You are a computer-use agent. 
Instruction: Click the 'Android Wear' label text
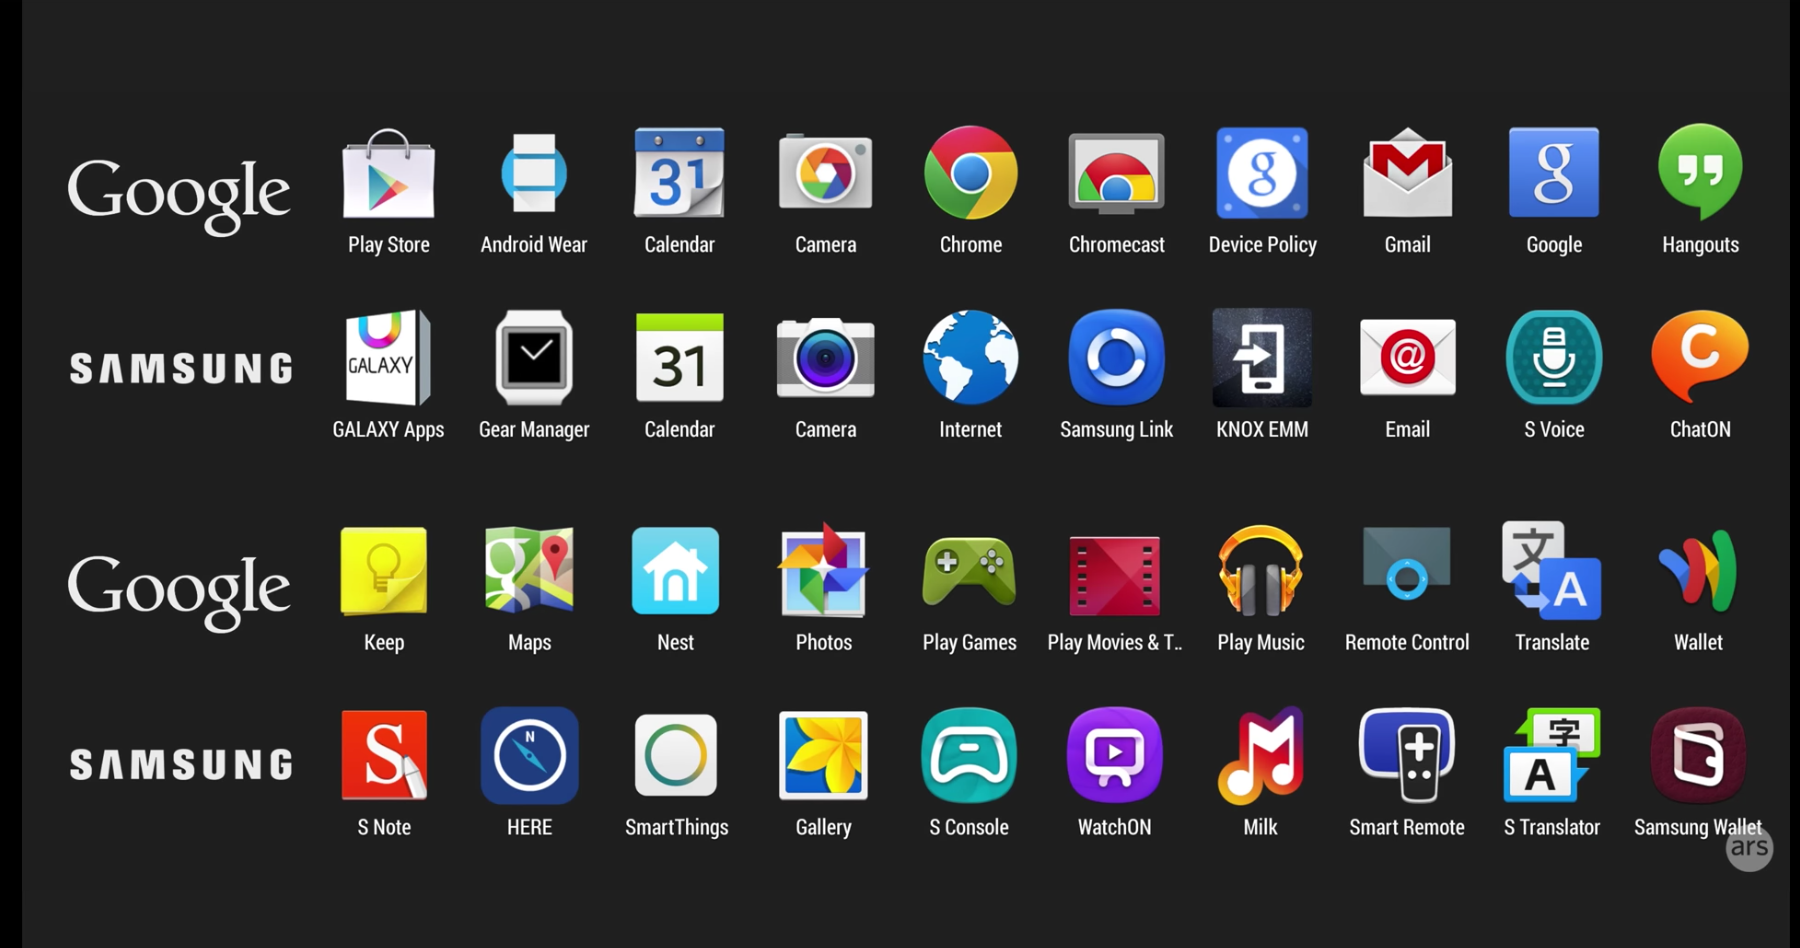(534, 245)
